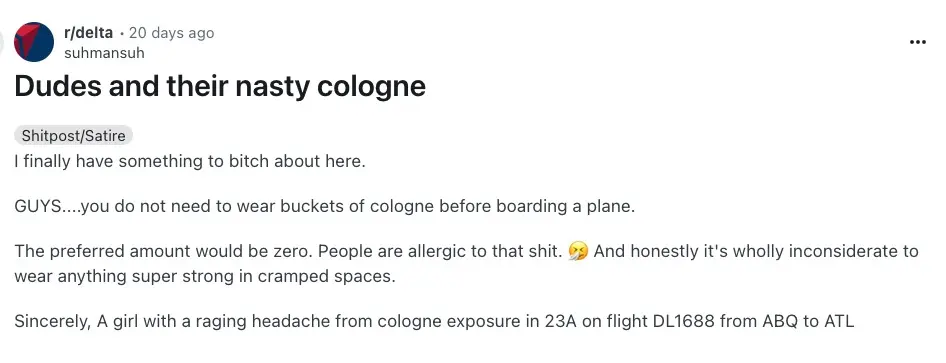Click the line "wear anything super strong in cramped spaces"
The image size is (946, 363).
point(205,277)
